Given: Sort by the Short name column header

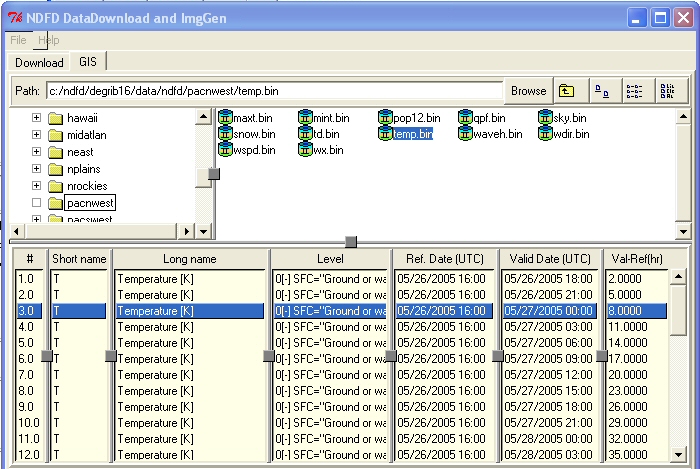Looking at the screenshot, I should pos(79,259).
